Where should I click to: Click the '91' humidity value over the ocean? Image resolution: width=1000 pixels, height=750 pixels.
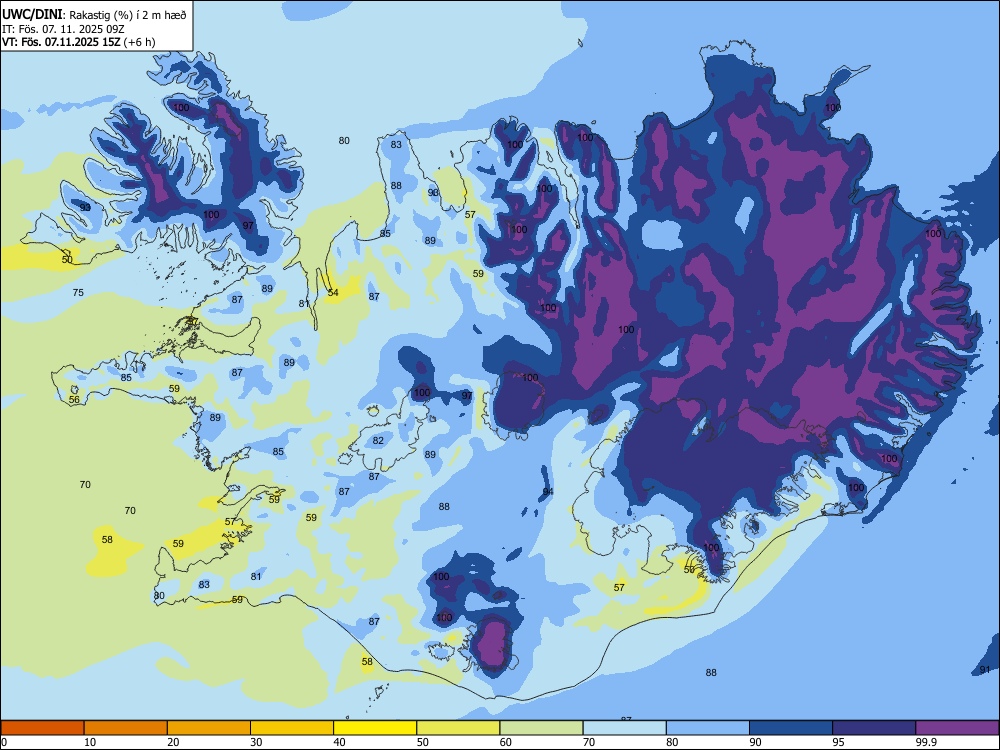985,670
